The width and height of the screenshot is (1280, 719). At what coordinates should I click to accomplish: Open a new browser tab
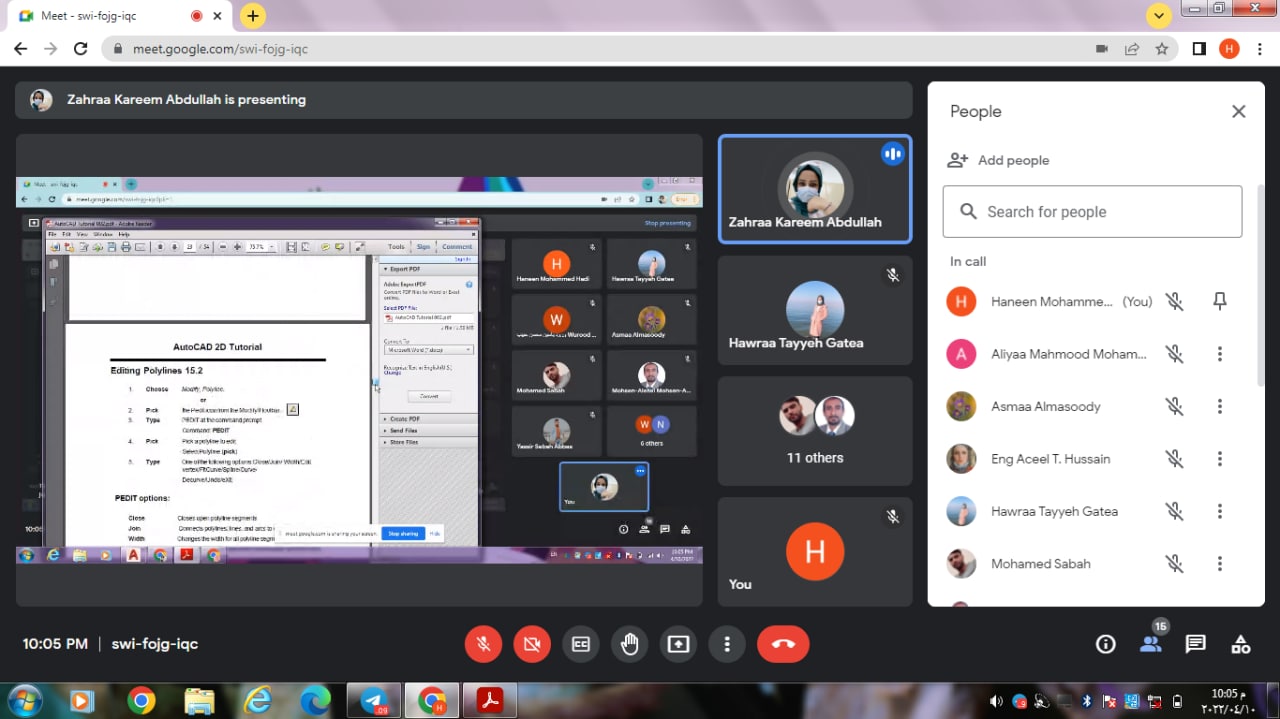tap(253, 16)
